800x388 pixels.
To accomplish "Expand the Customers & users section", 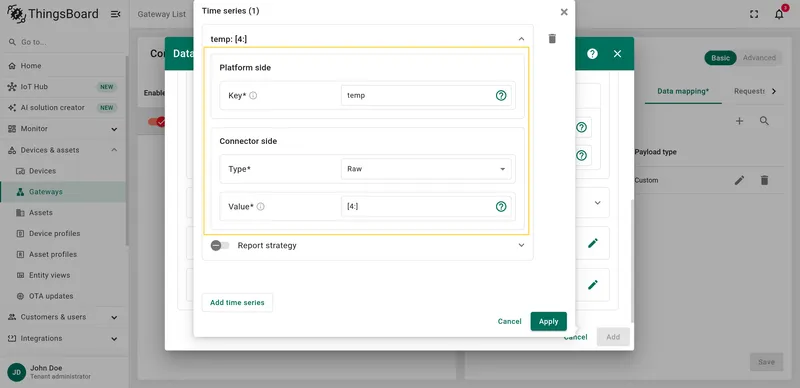I will [x=63, y=317].
